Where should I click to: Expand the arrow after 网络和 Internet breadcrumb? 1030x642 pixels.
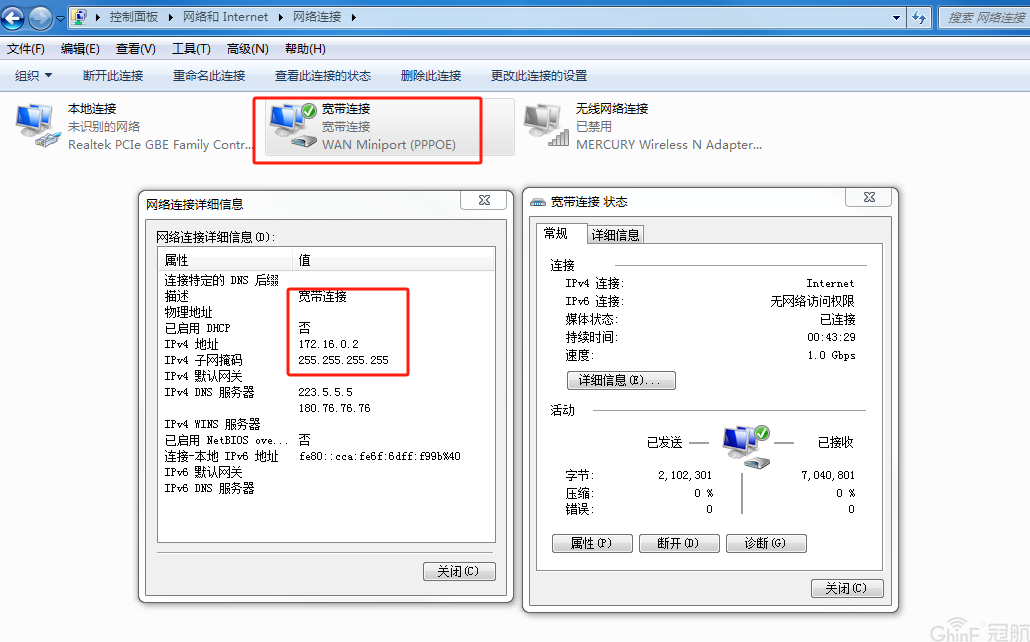click(280, 17)
